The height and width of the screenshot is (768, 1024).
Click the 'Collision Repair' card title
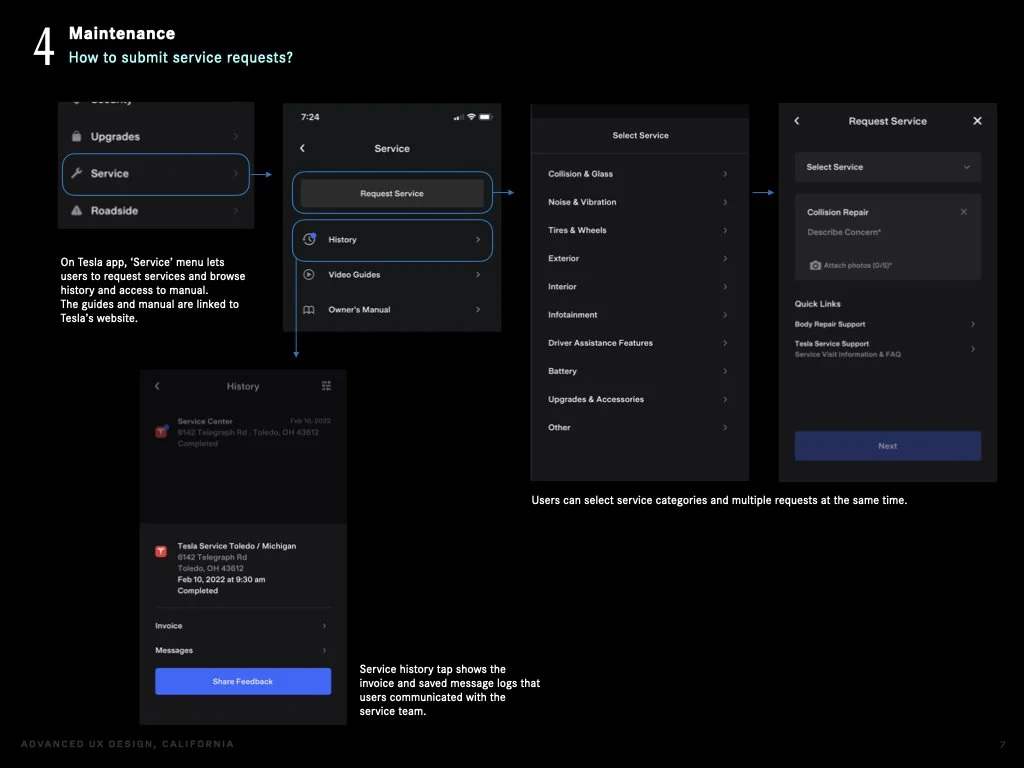(x=838, y=212)
